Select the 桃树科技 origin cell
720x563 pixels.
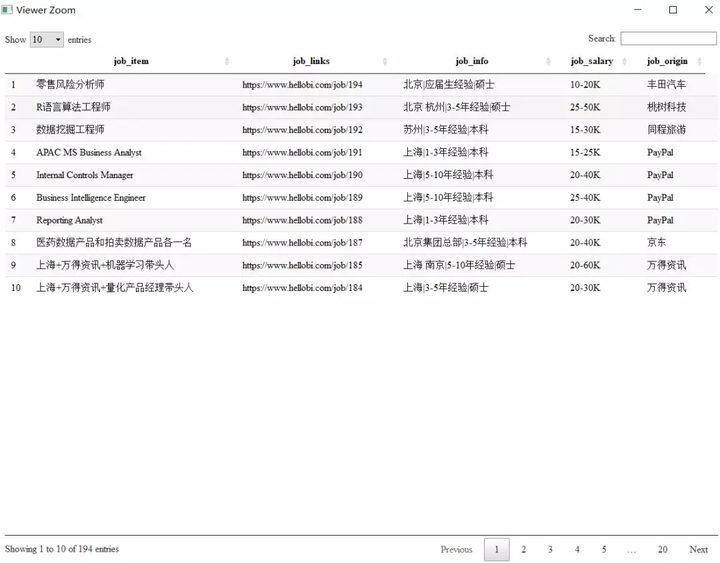click(666, 107)
